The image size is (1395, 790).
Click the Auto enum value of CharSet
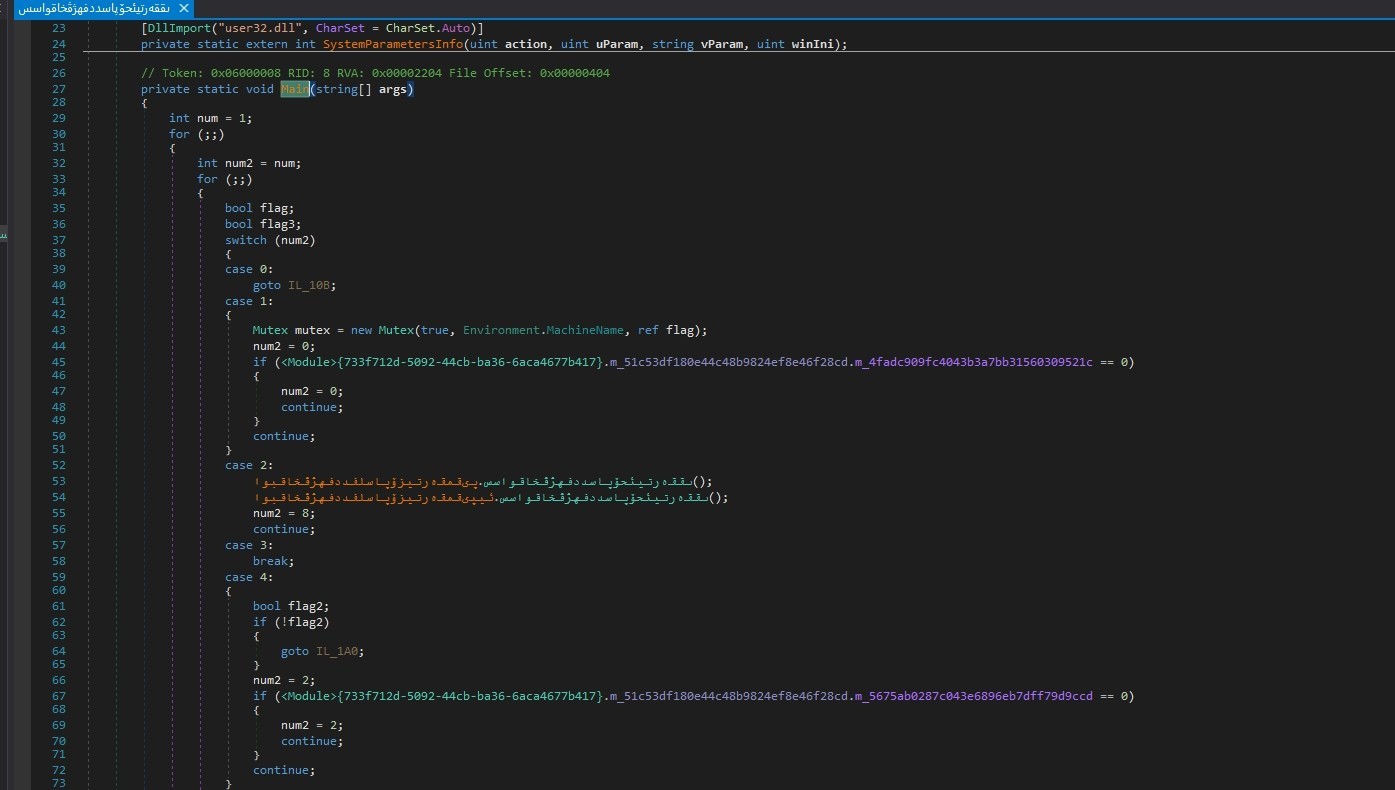[456, 28]
